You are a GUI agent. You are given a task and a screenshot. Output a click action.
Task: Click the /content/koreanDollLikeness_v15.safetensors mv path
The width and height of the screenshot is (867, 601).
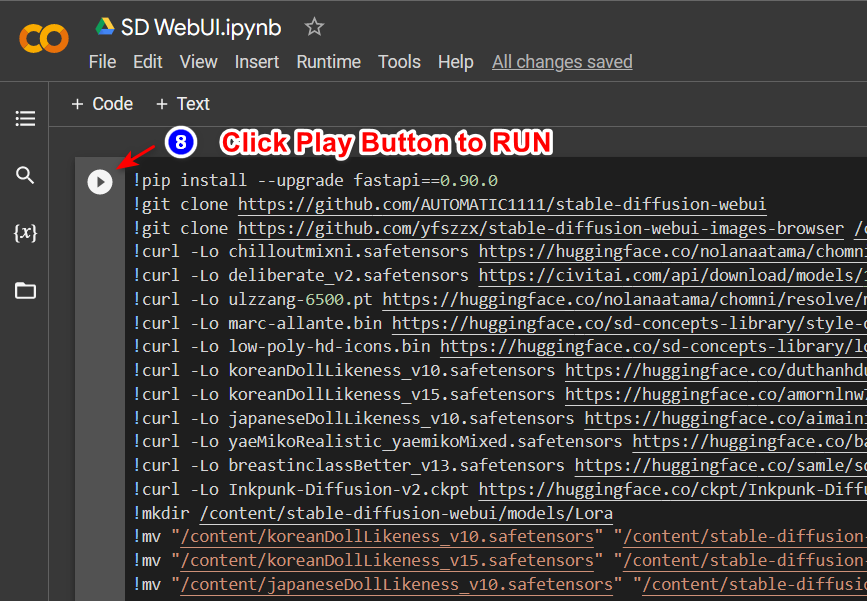click(387, 561)
